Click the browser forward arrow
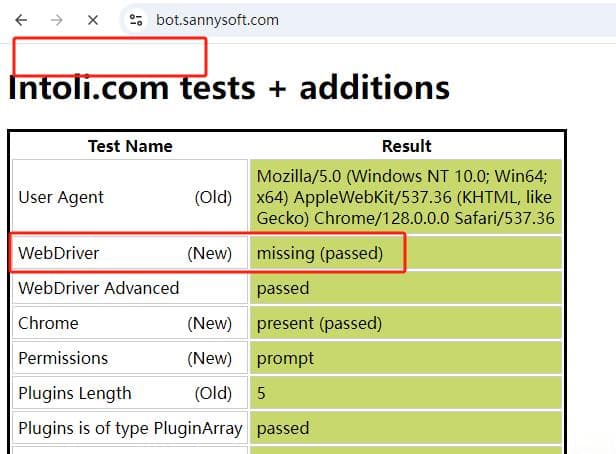 click(57, 20)
